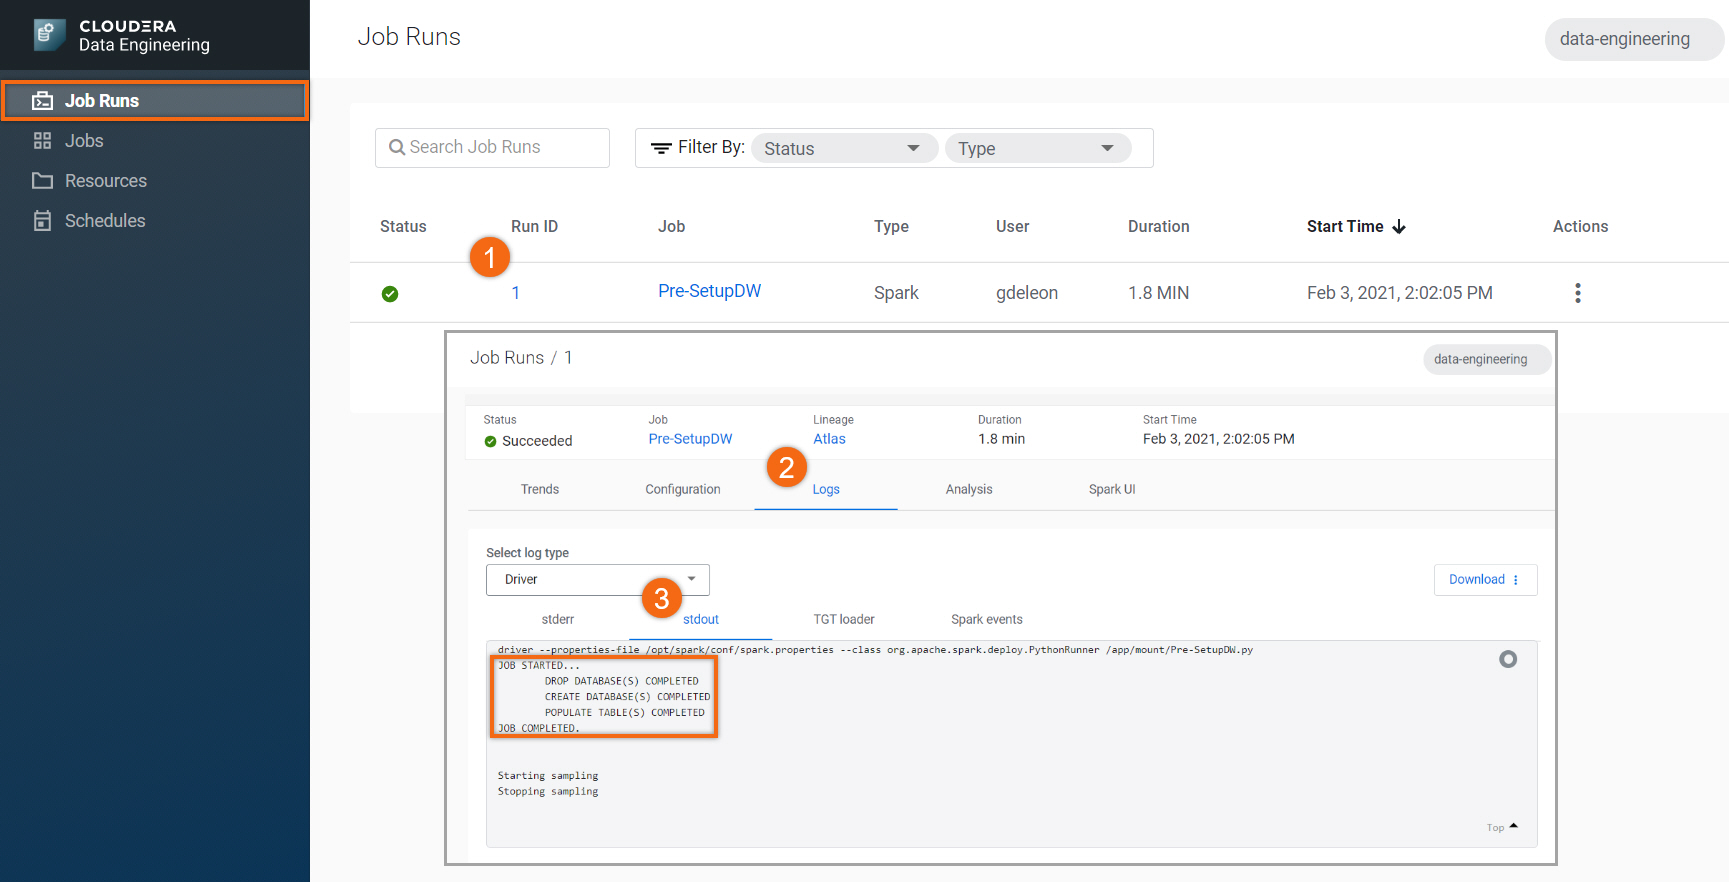Click the Stopping sampling log line
The height and width of the screenshot is (882, 1729).
pos(548,792)
